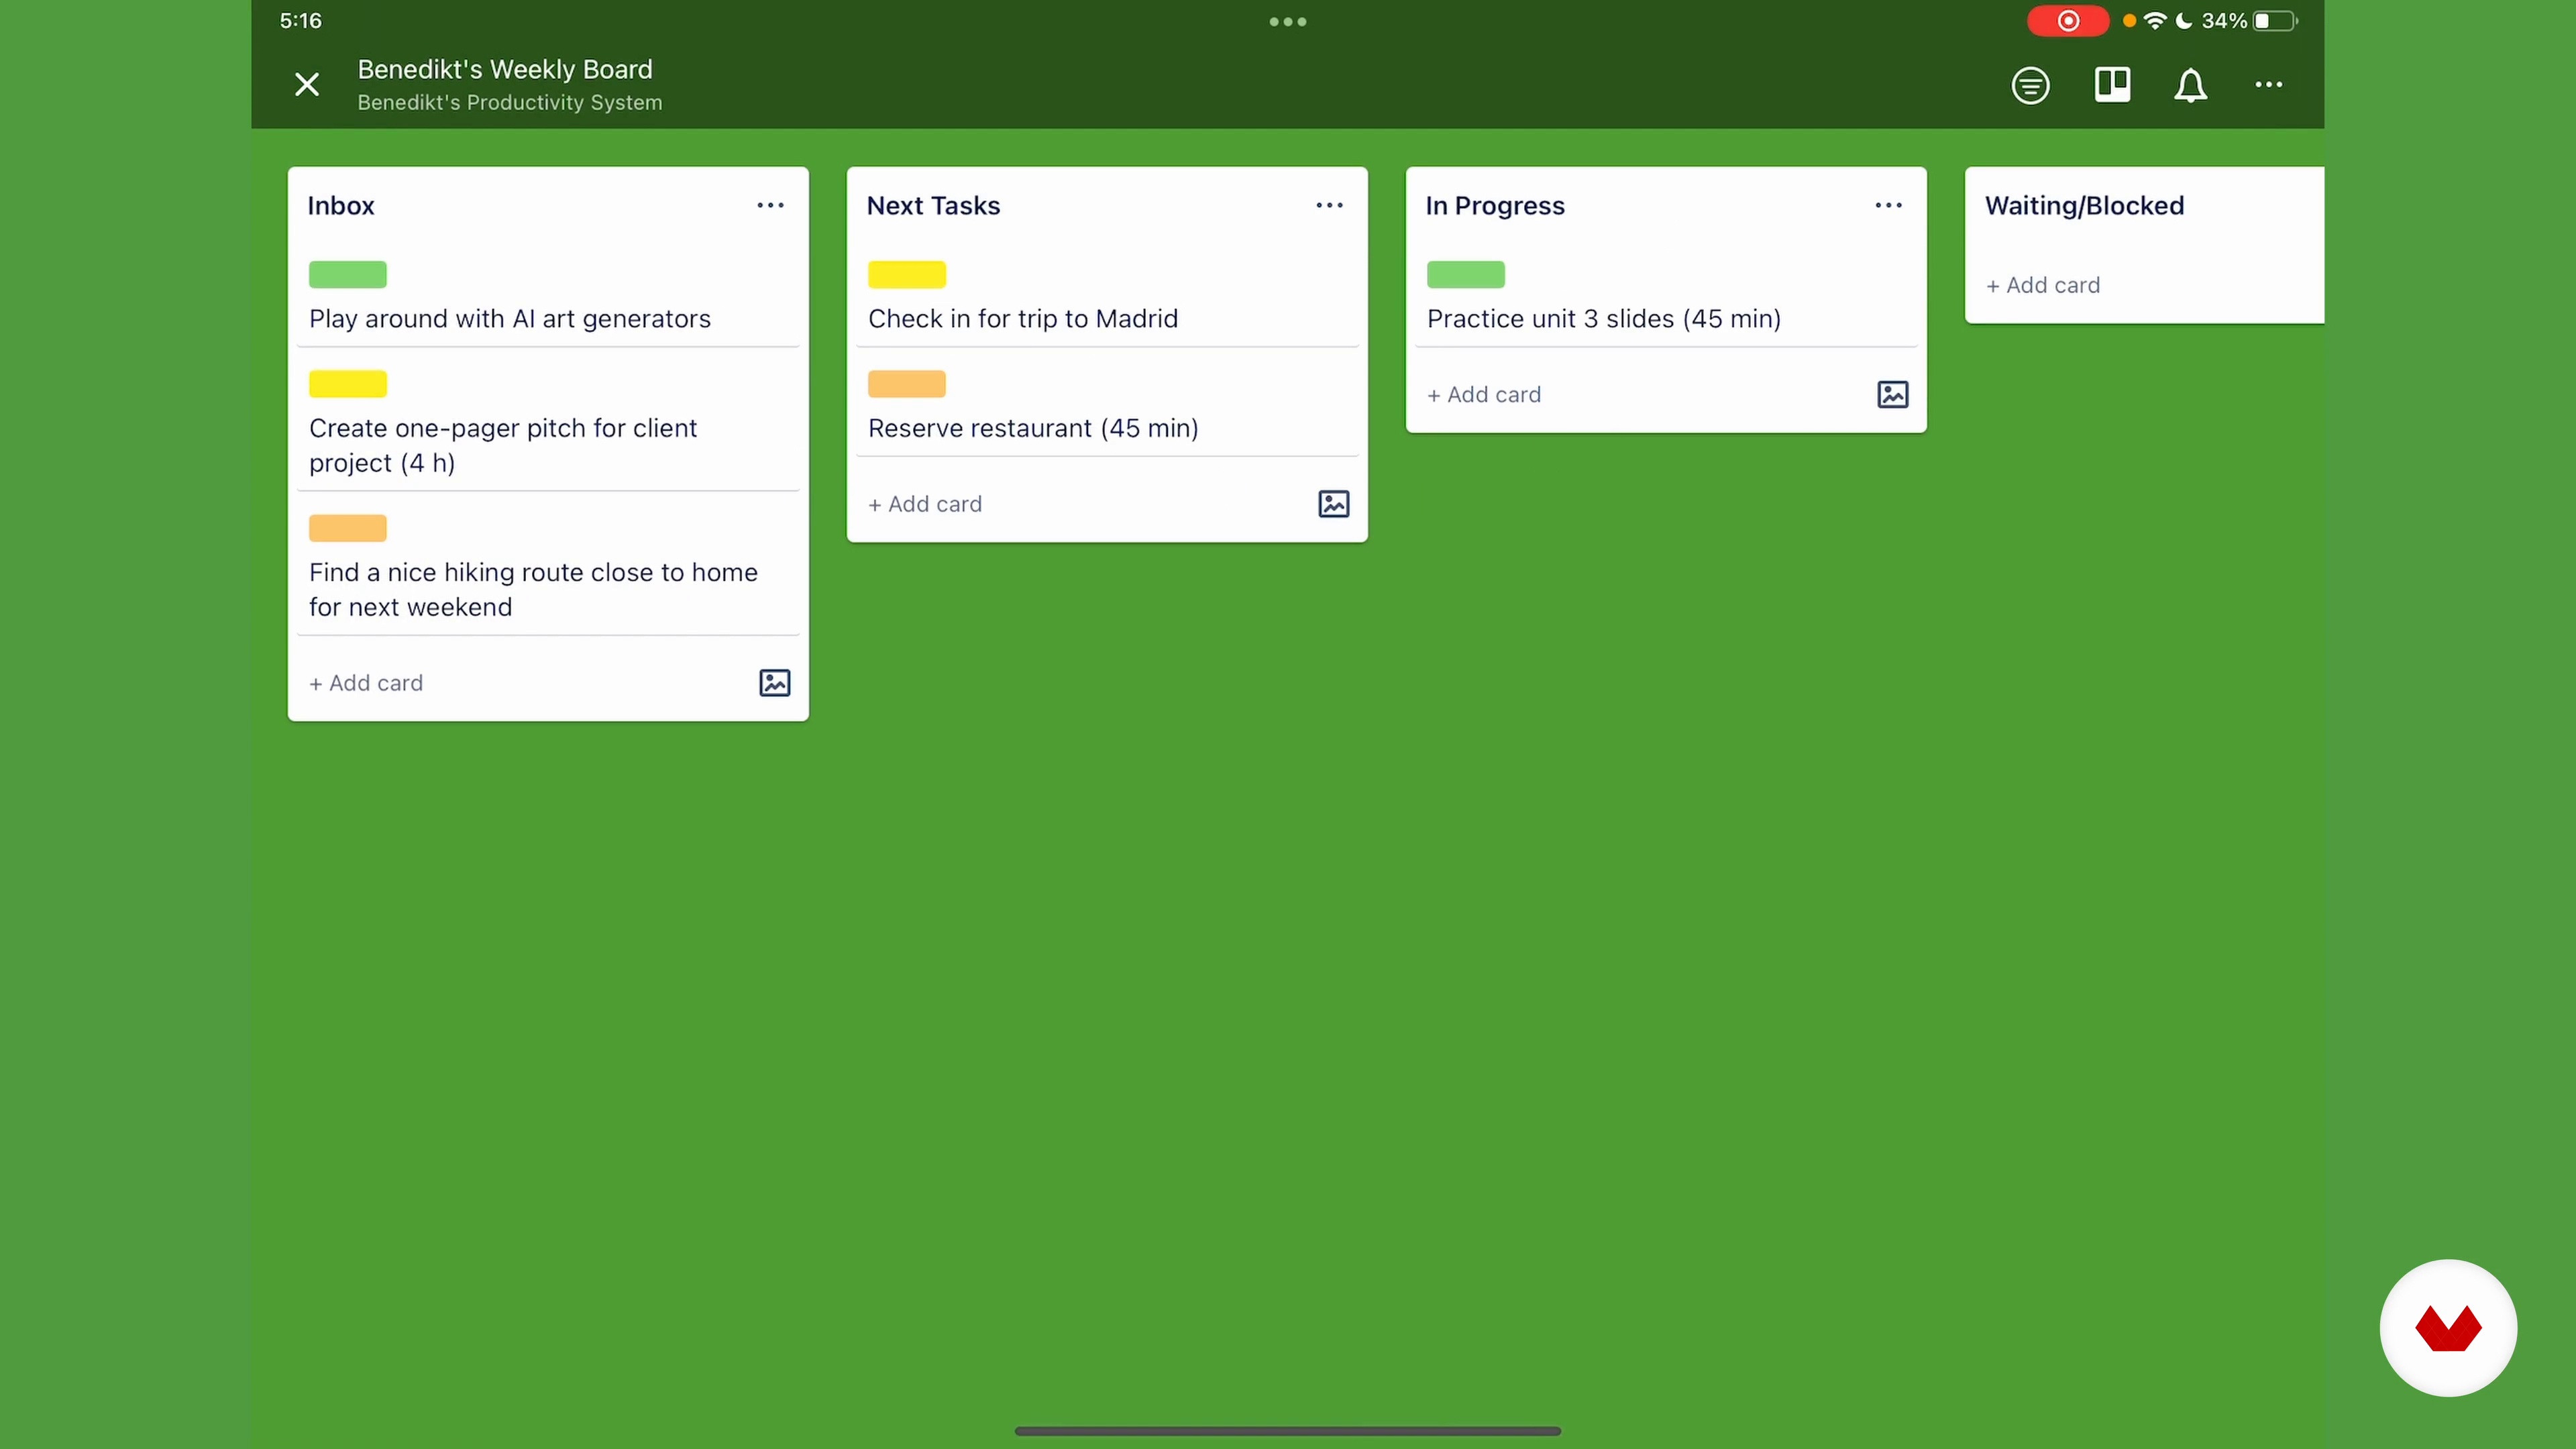This screenshot has height=1449, width=2576.
Task: Click yellow label on Madrid trip card
Action: click(907, 274)
